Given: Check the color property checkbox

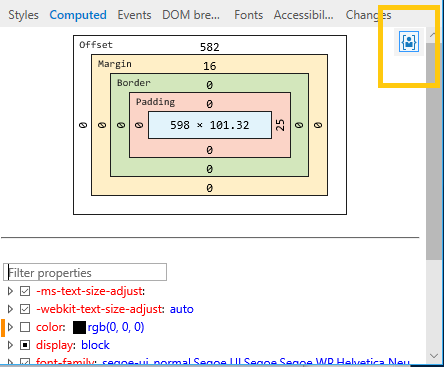Looking at the screenshot, I should click(x=25, y=327).
